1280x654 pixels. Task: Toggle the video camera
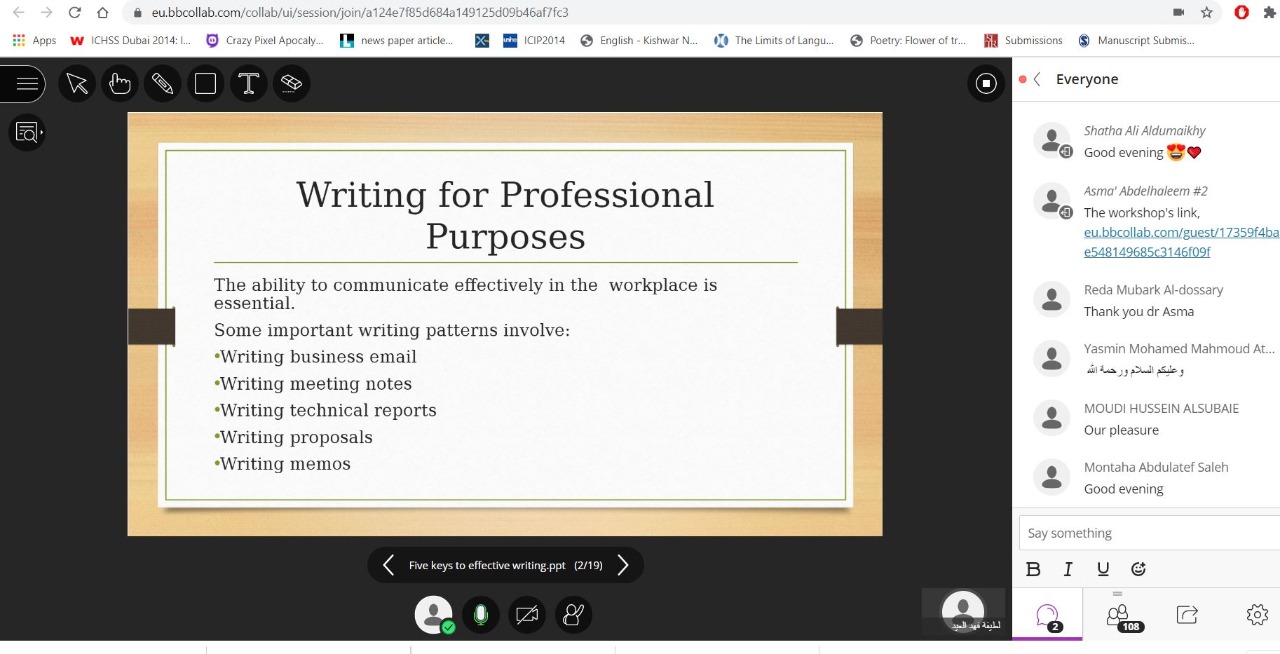click(x=527, y=615)
